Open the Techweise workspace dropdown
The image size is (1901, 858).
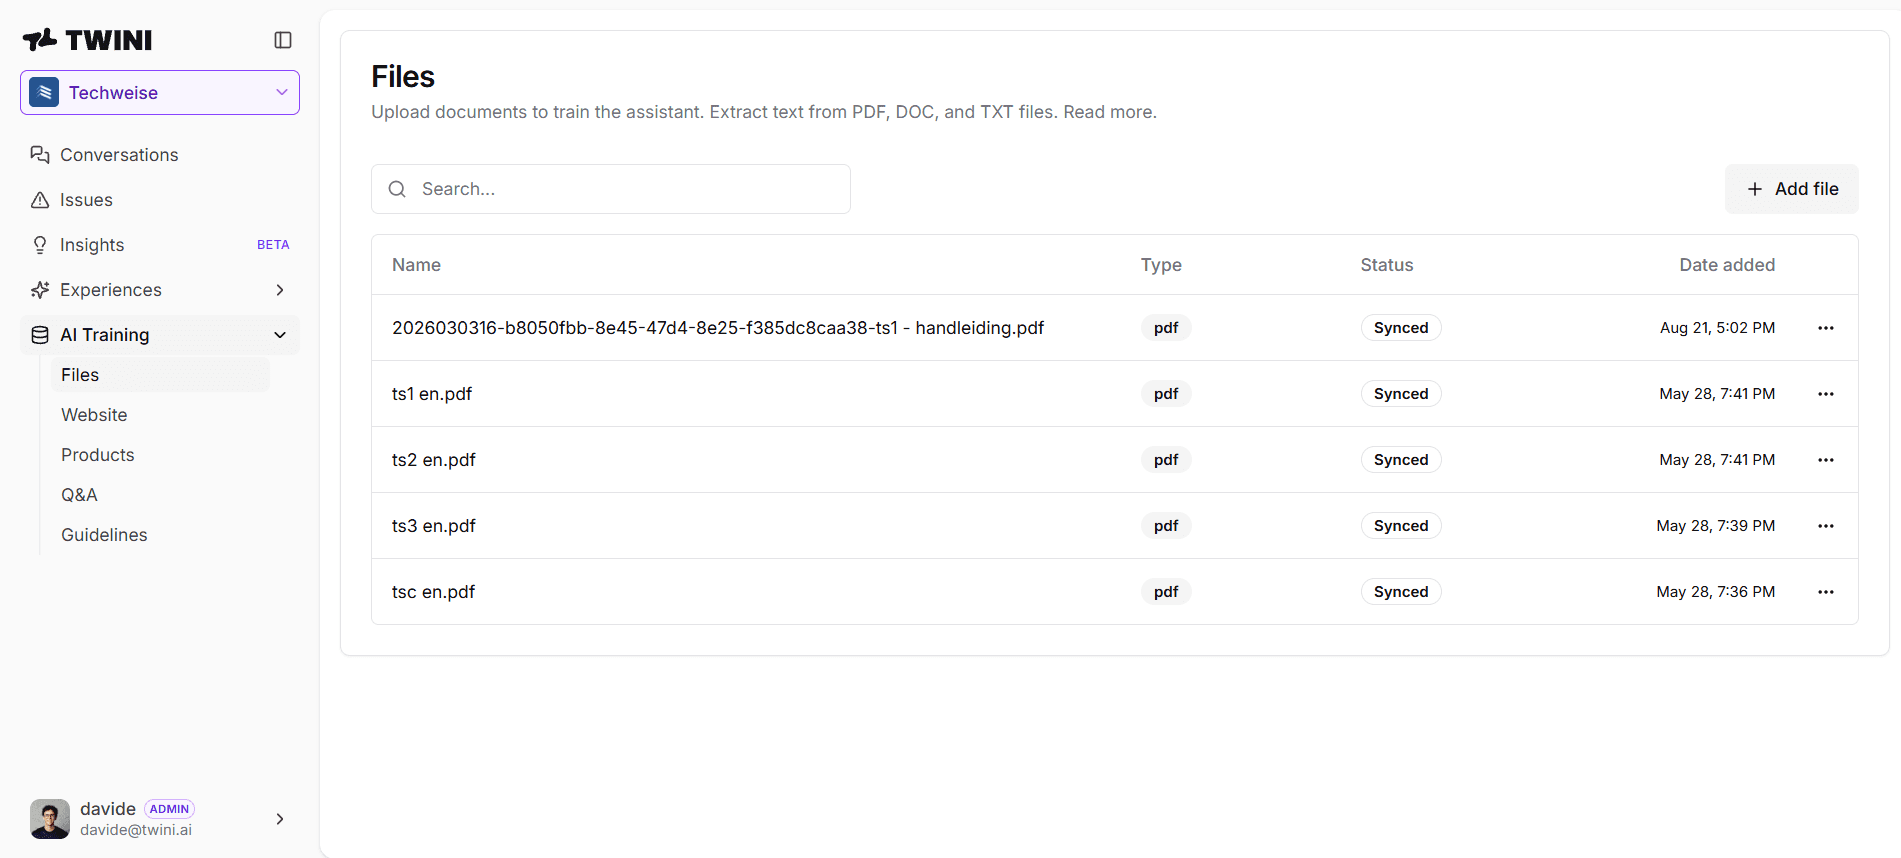pyautogui.click(x=160, y=92)
